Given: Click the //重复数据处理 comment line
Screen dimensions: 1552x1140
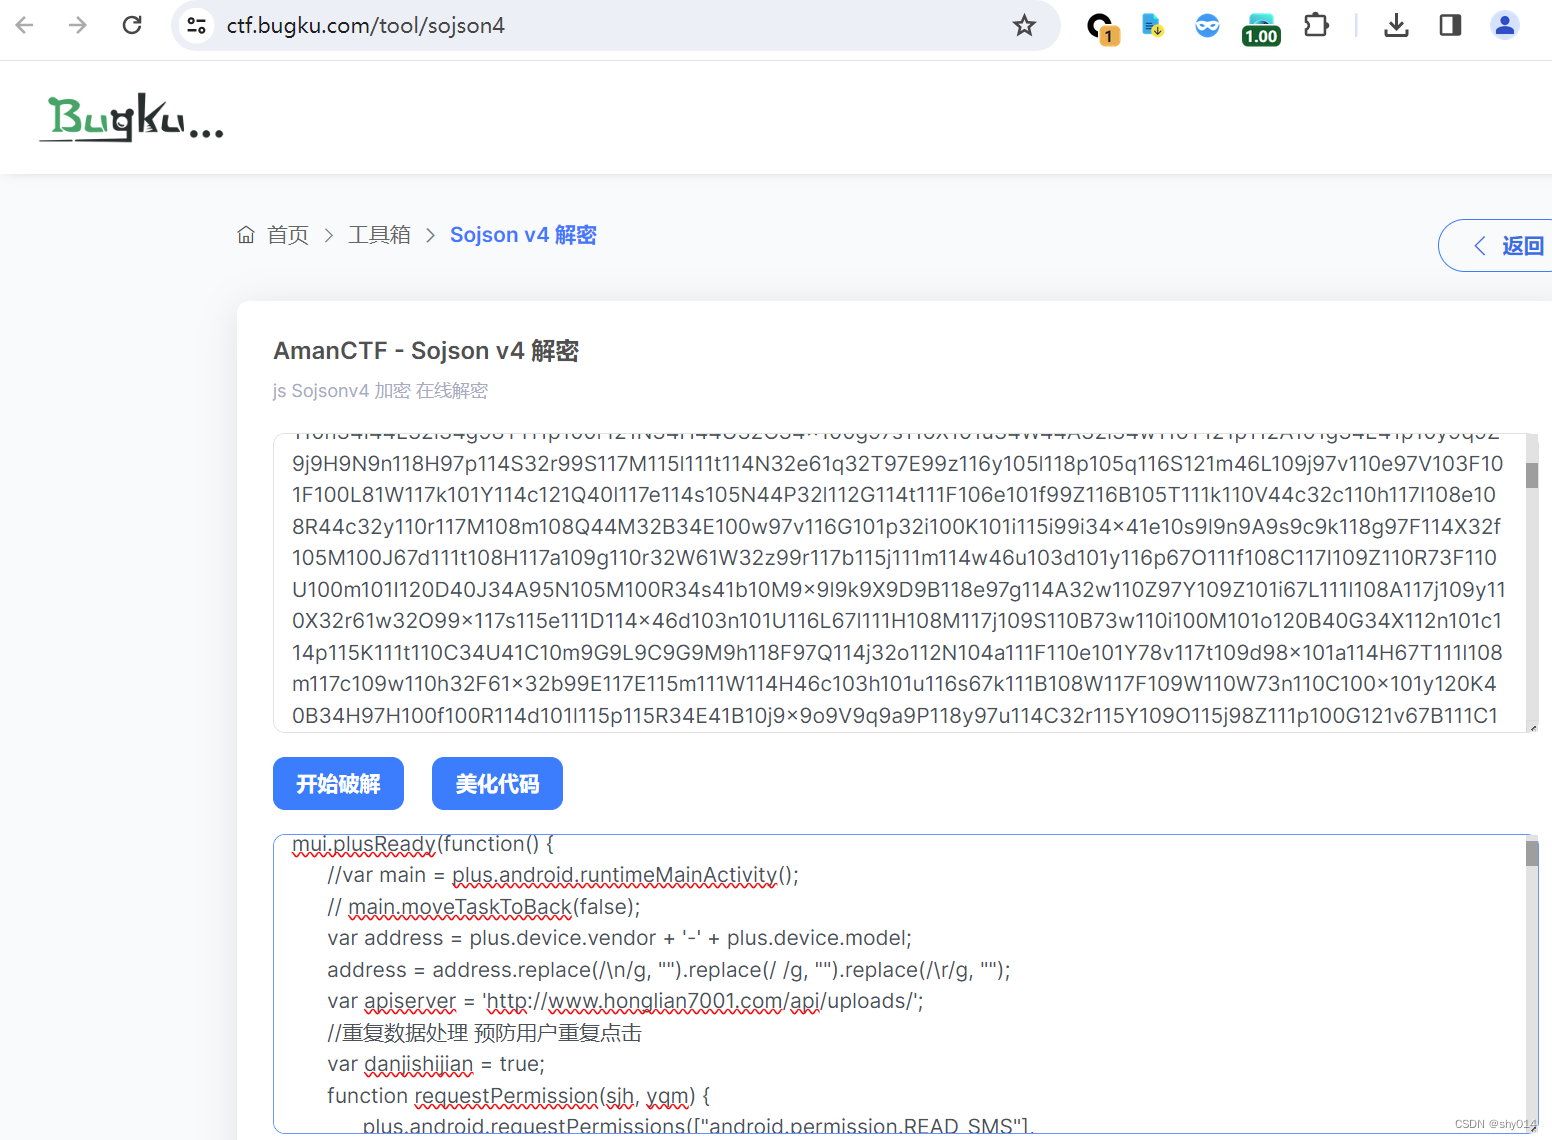Looking at the screenshot, I should pyautogui.click(x=484, y=1033).
